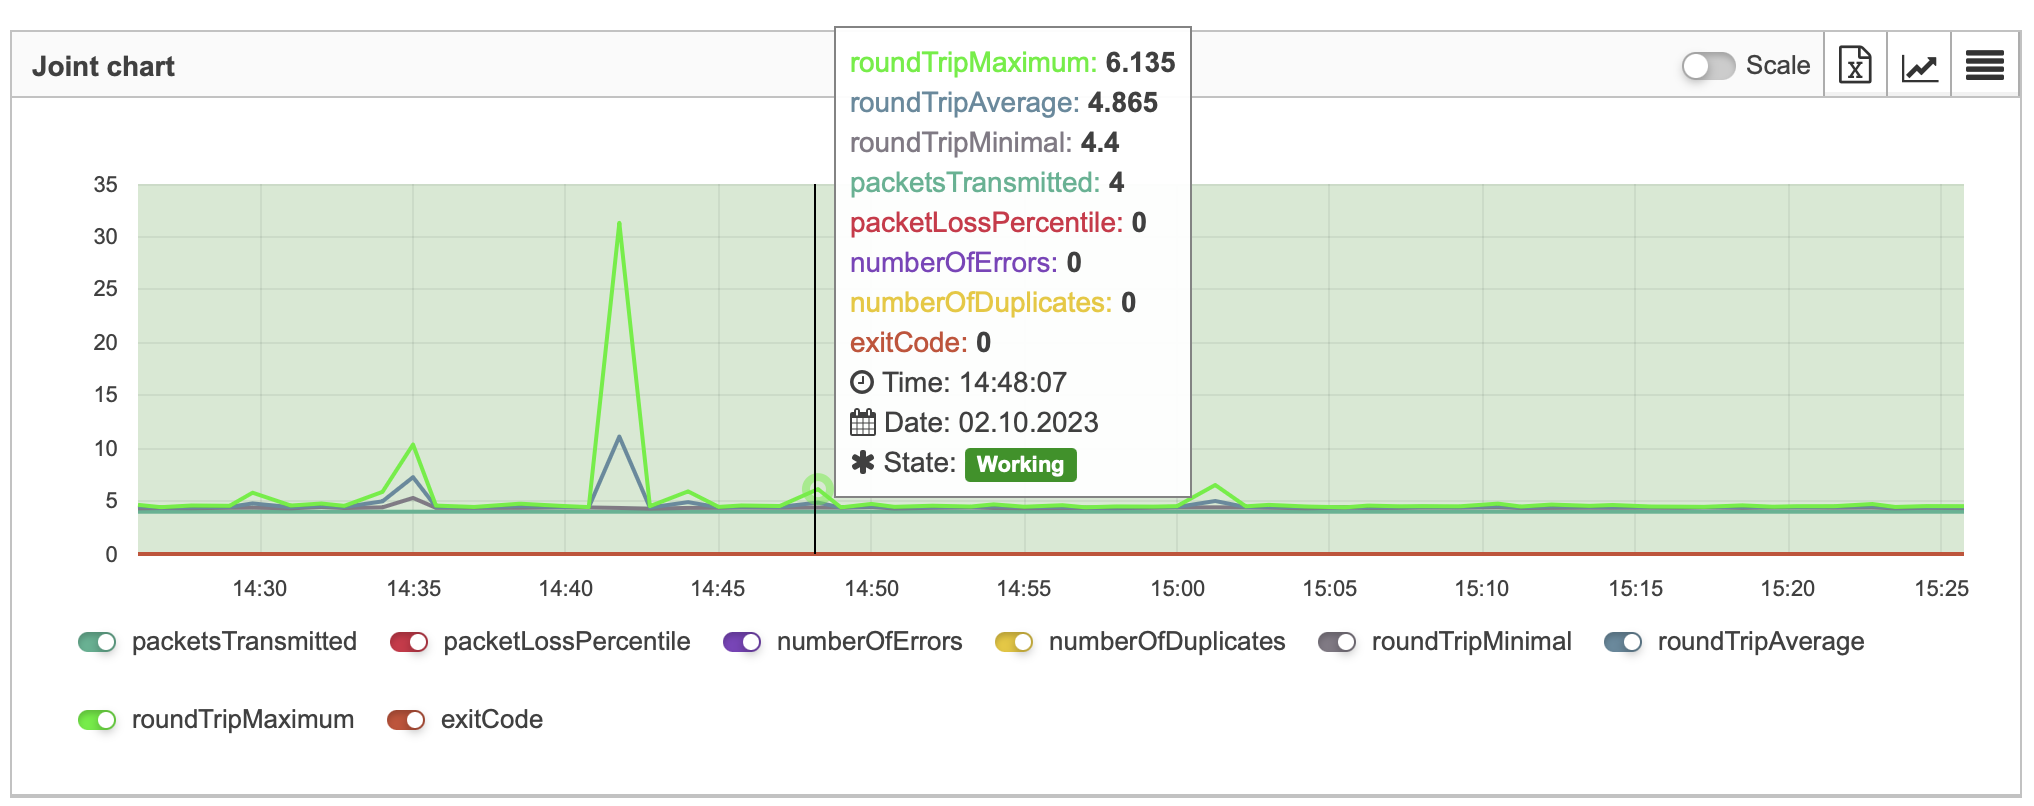The width and height of the screenshot is (2034, 806).
Task: Click the 'roundTripMaximum: 6.135' tooltip line
Action: pos(1012,62)
